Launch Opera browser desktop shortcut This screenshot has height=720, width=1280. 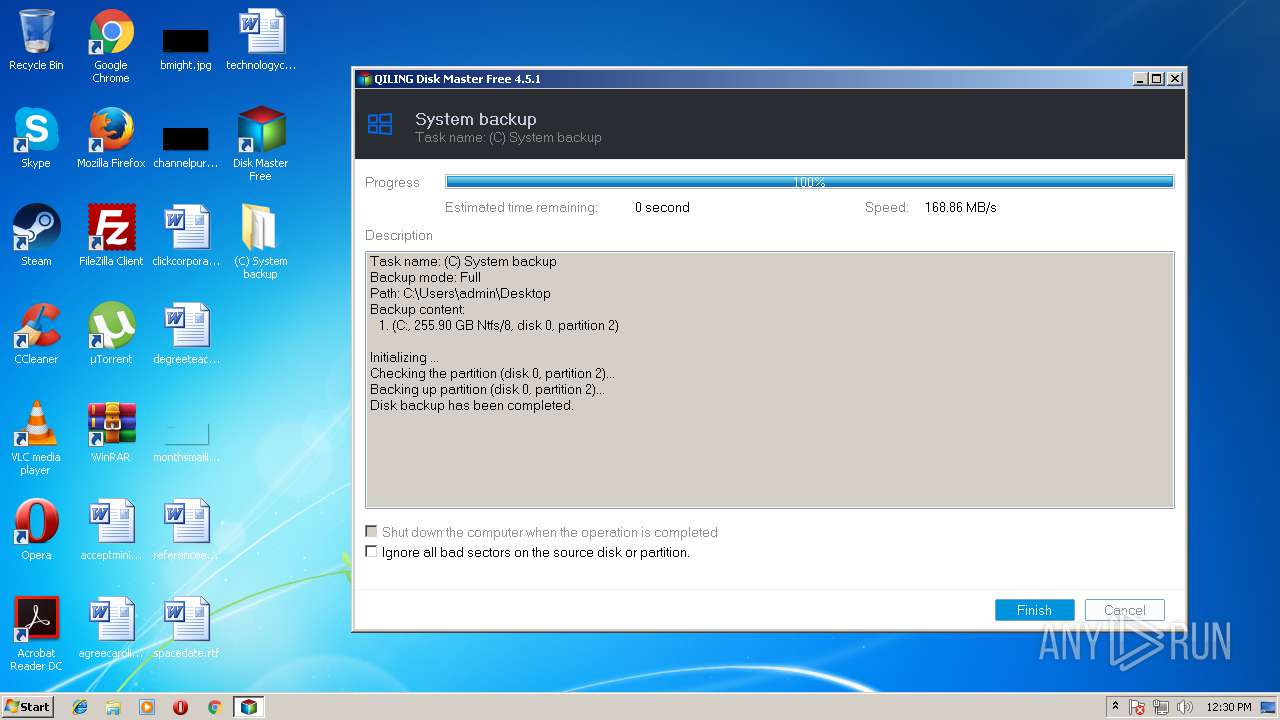pyautogui.click(x=36, y=530)
